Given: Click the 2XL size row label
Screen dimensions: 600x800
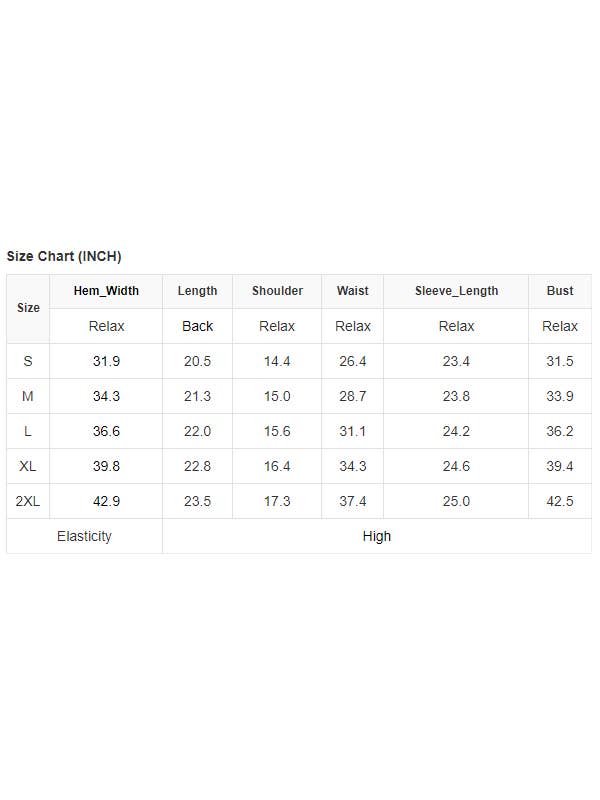Looking at the screenshot, I should [x=28, y=501].
